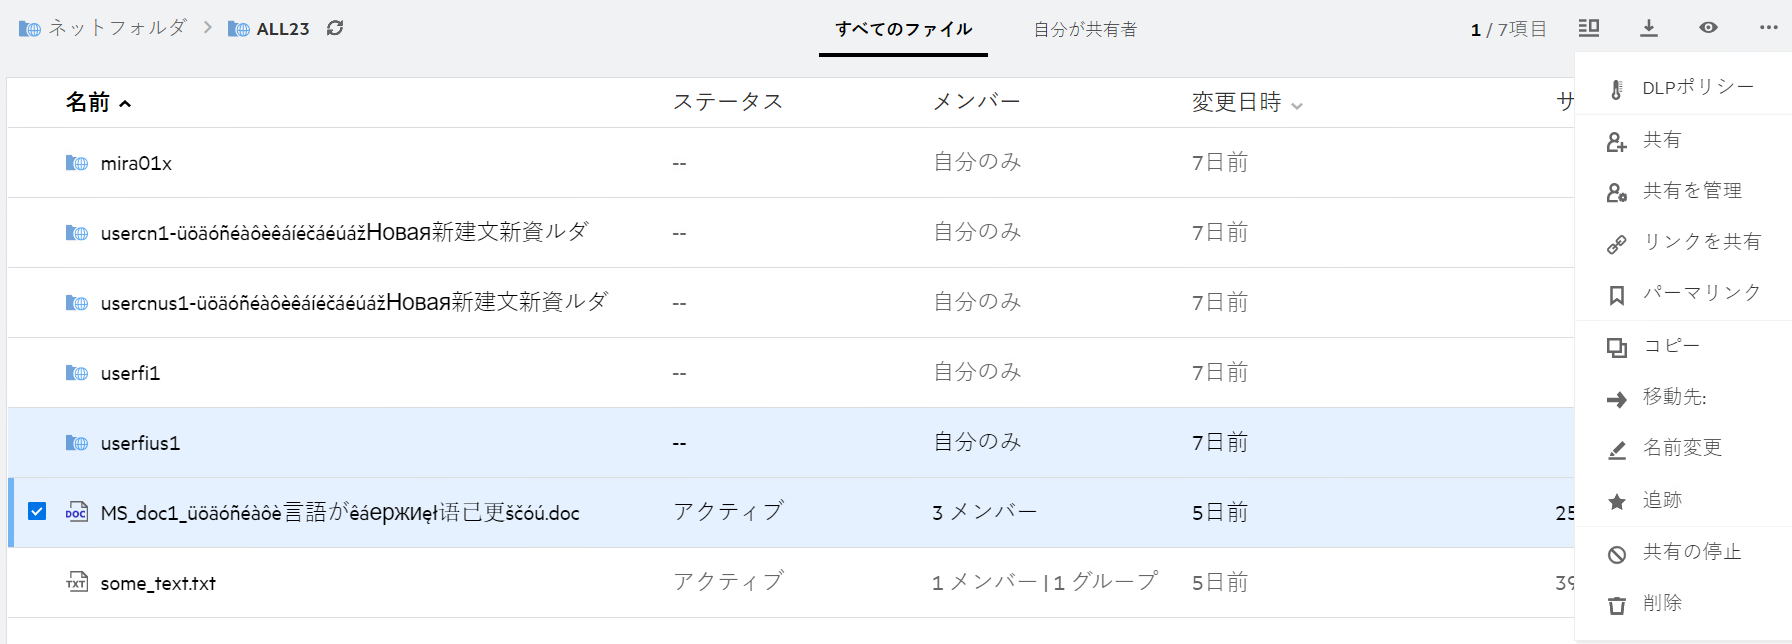
Task: Uncheck the MS_doc1 file checkbox
Action: coord(37,512)
